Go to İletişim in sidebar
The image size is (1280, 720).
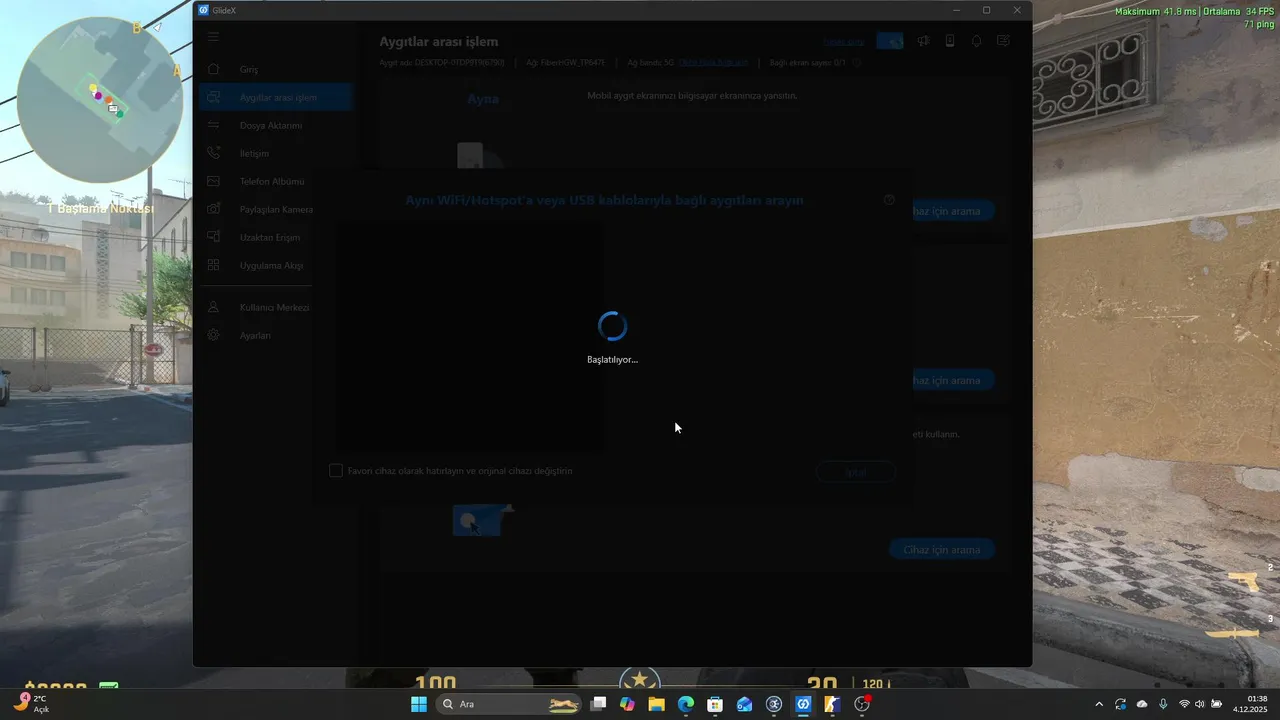coord(275,153)
